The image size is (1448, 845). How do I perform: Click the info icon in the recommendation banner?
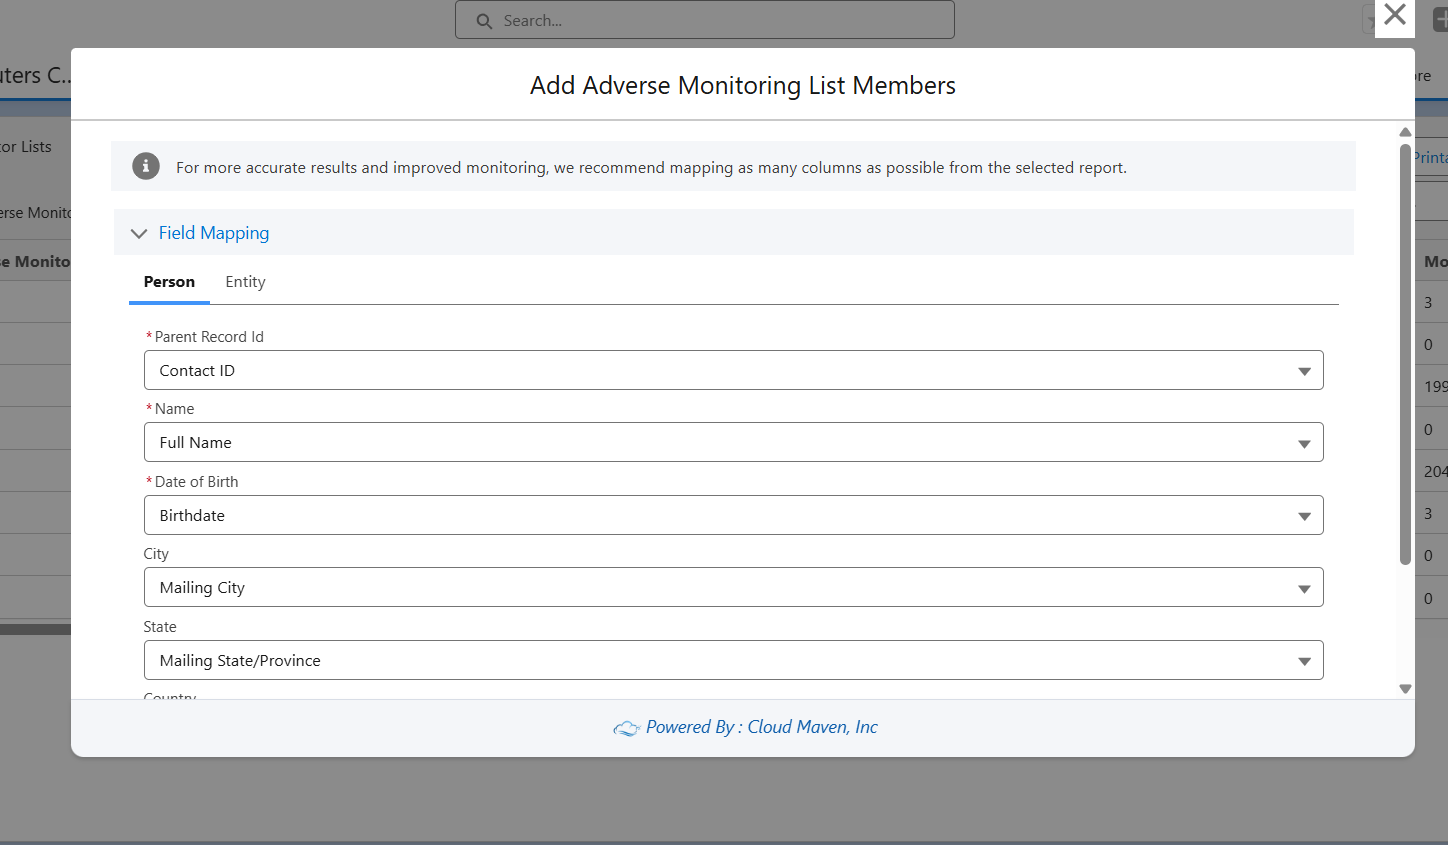tap(146, 166)
